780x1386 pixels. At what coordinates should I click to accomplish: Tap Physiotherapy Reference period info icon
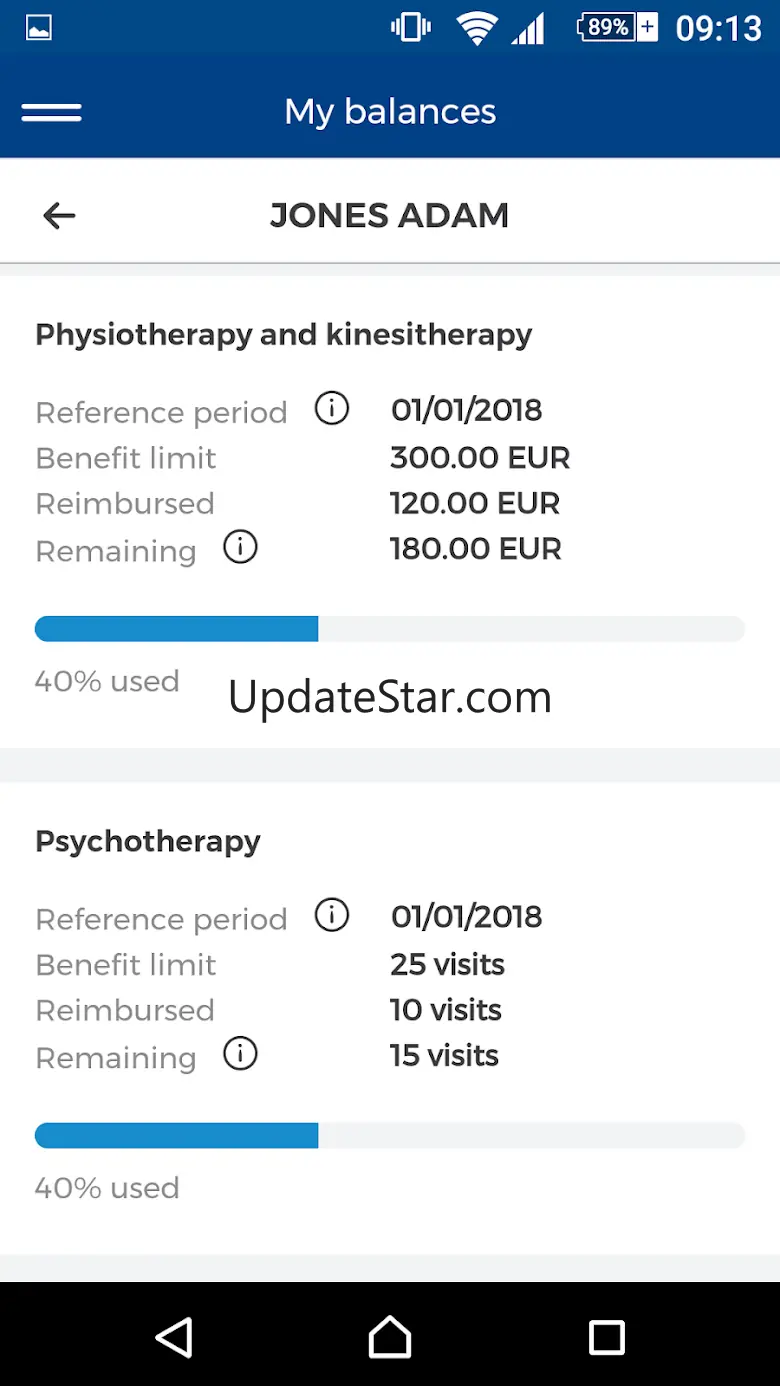[332, 409]
